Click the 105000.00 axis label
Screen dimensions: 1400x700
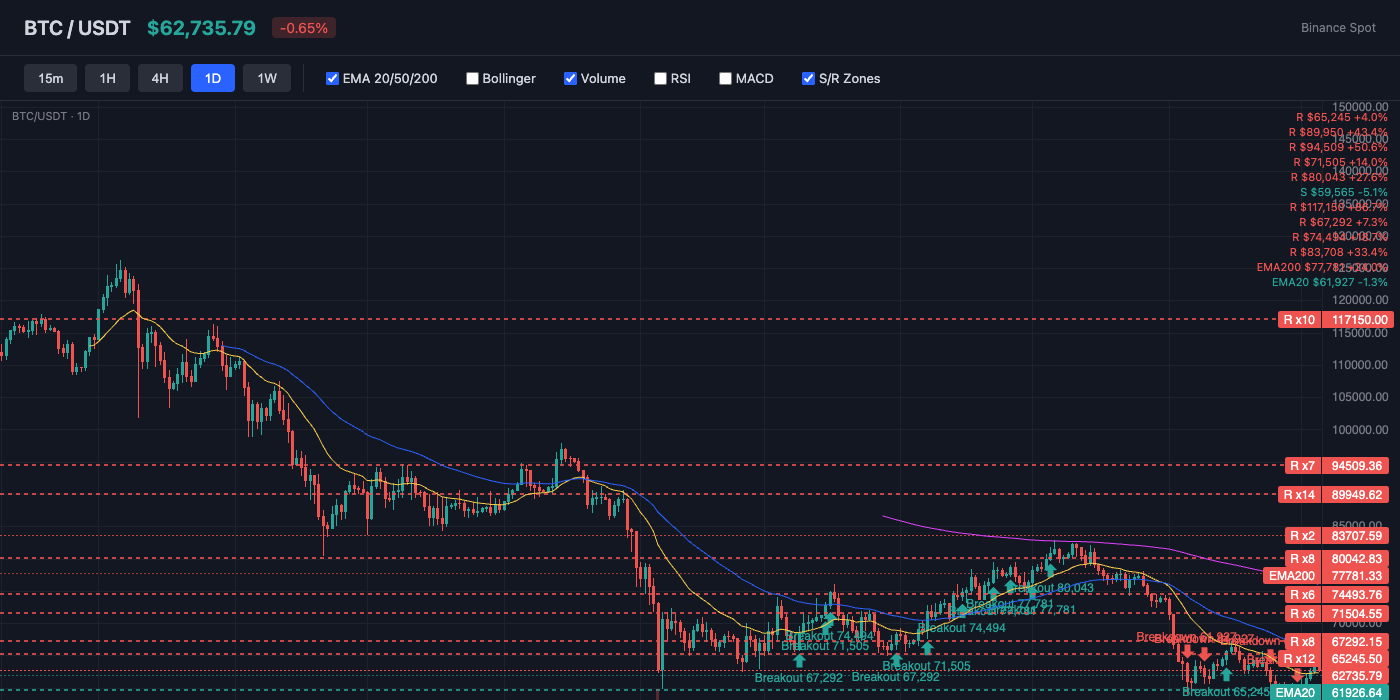(x=1359, y=397)
